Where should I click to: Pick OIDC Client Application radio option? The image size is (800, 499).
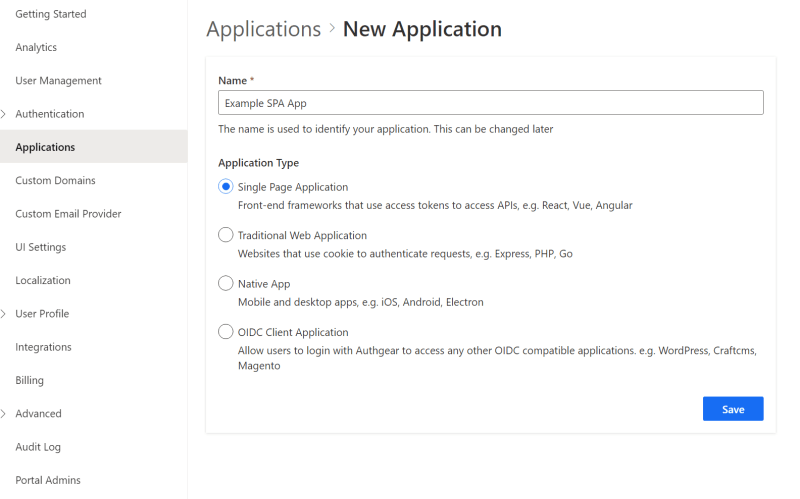coord(226,332)
